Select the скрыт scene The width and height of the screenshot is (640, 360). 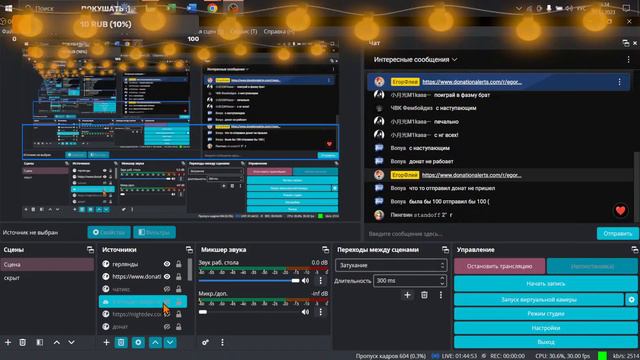47,278
